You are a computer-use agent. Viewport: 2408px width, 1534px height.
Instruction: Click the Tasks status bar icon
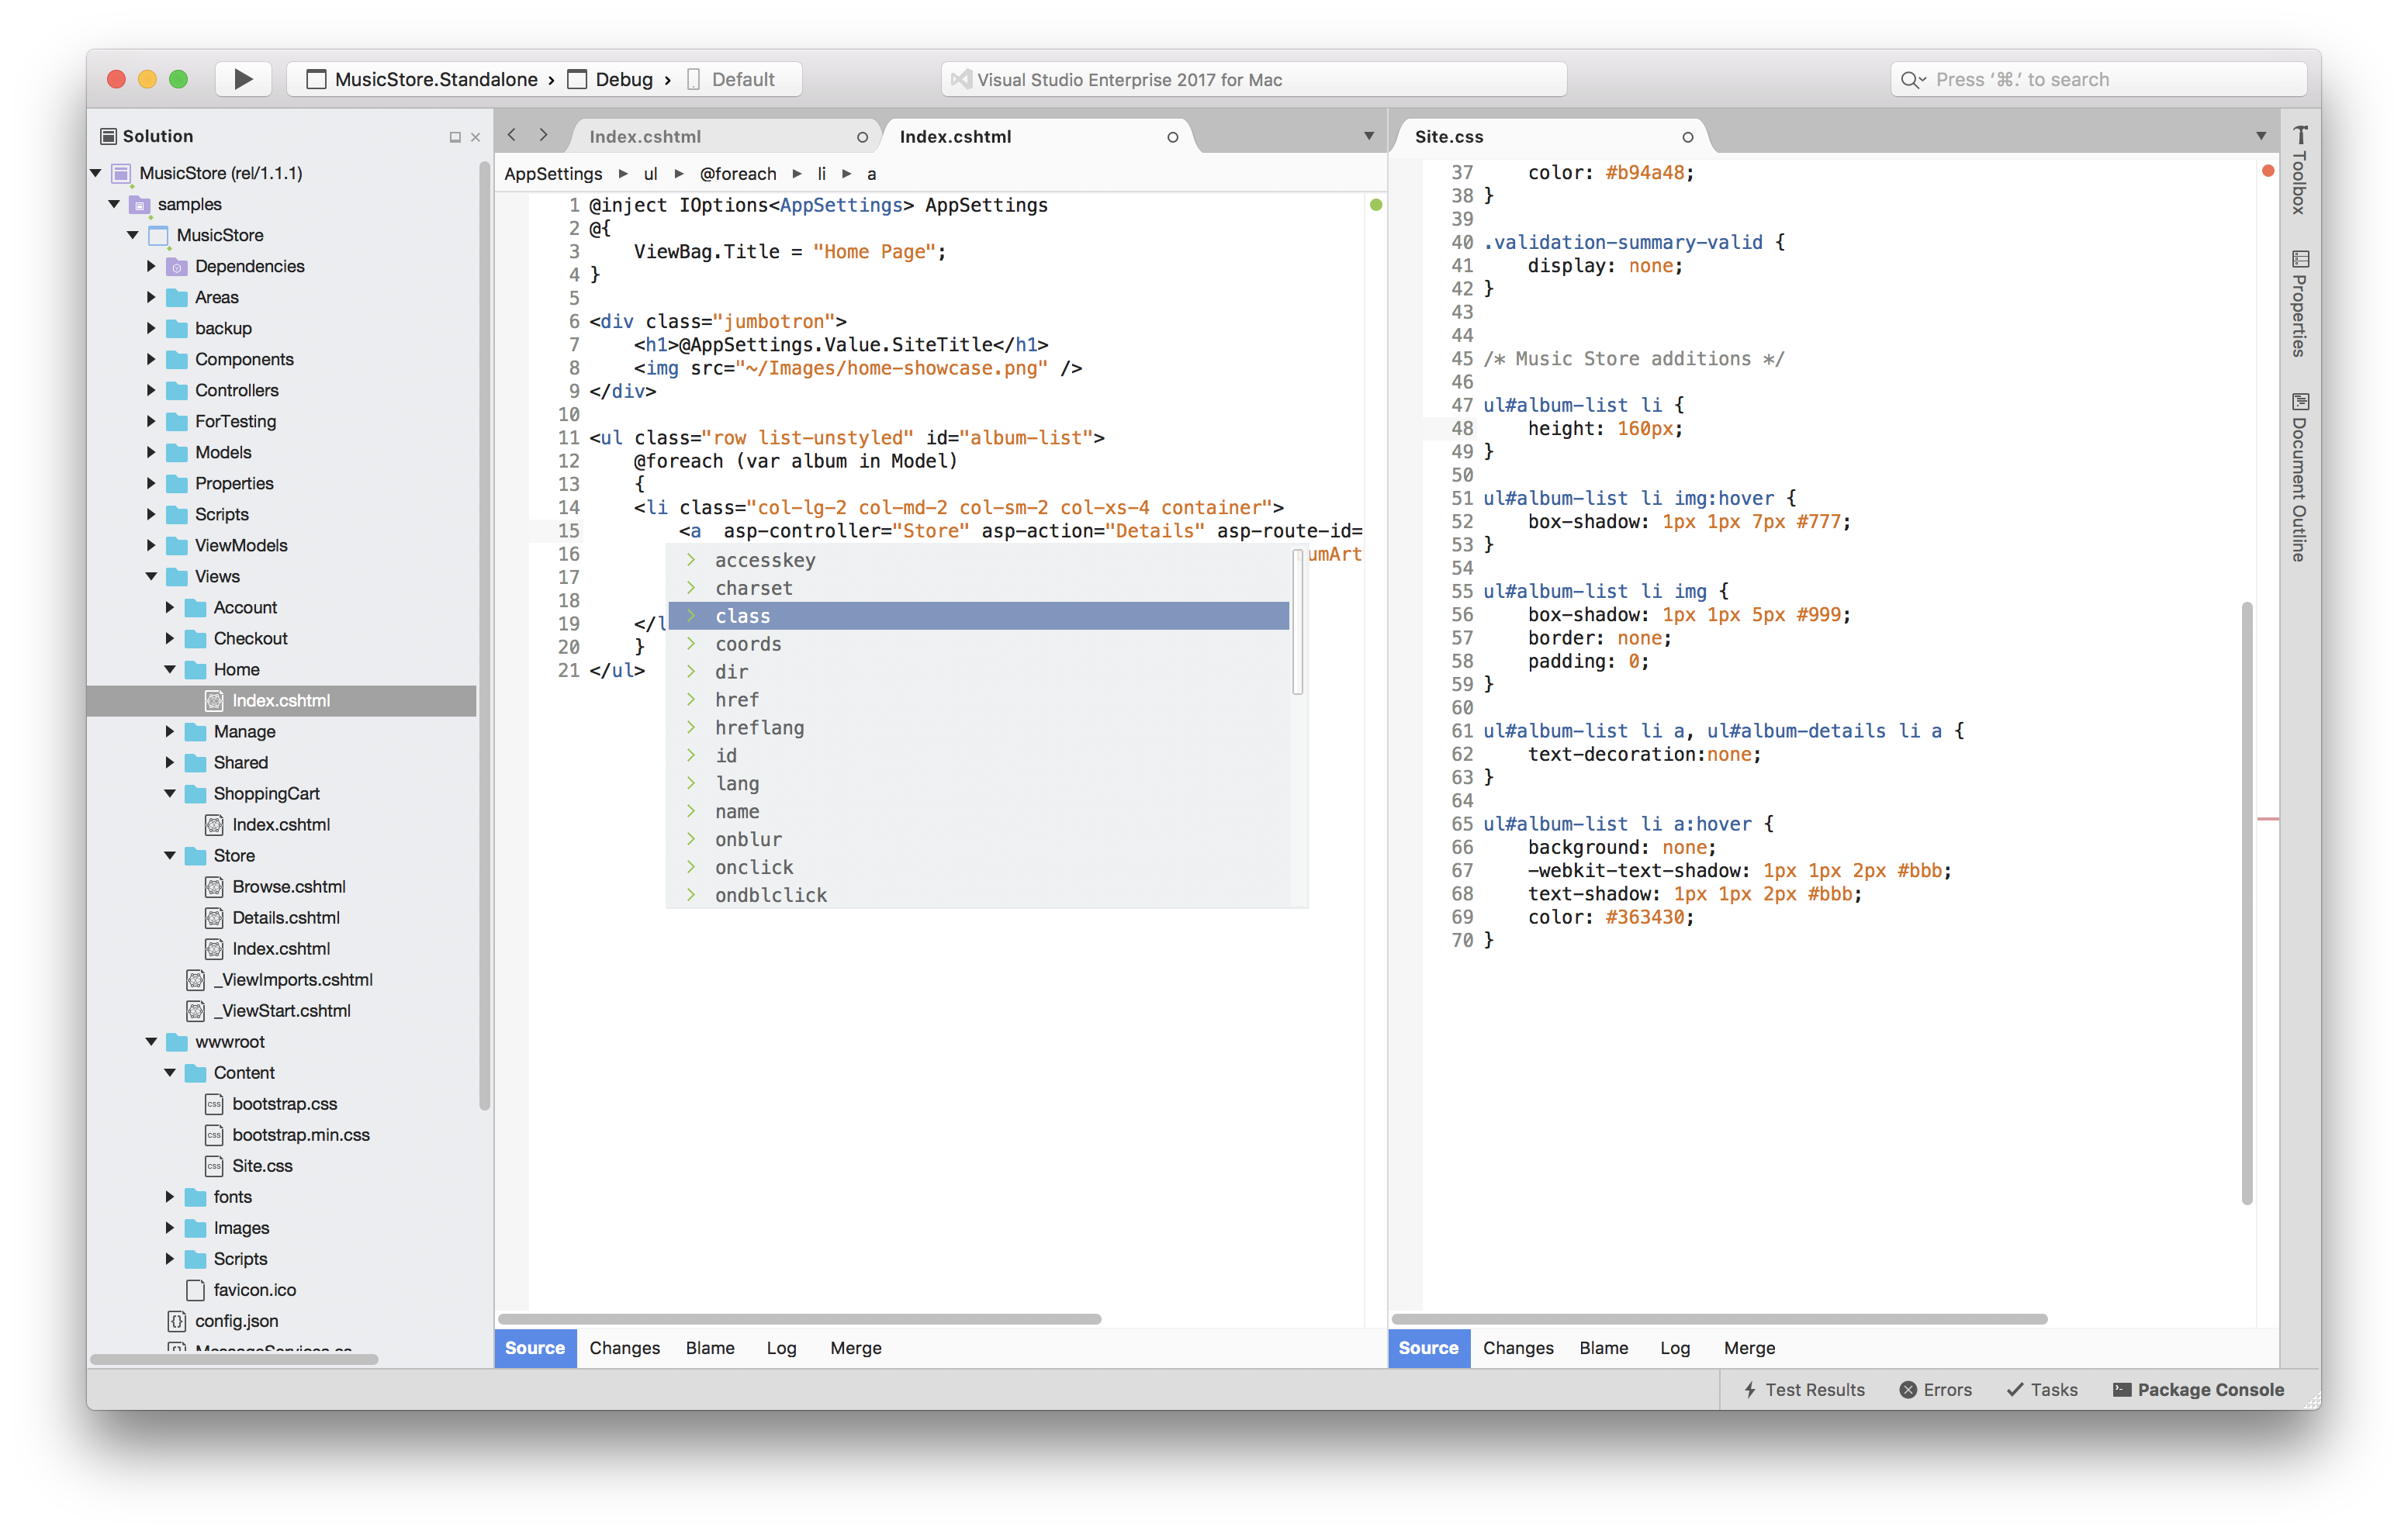click(2040, 1387)
